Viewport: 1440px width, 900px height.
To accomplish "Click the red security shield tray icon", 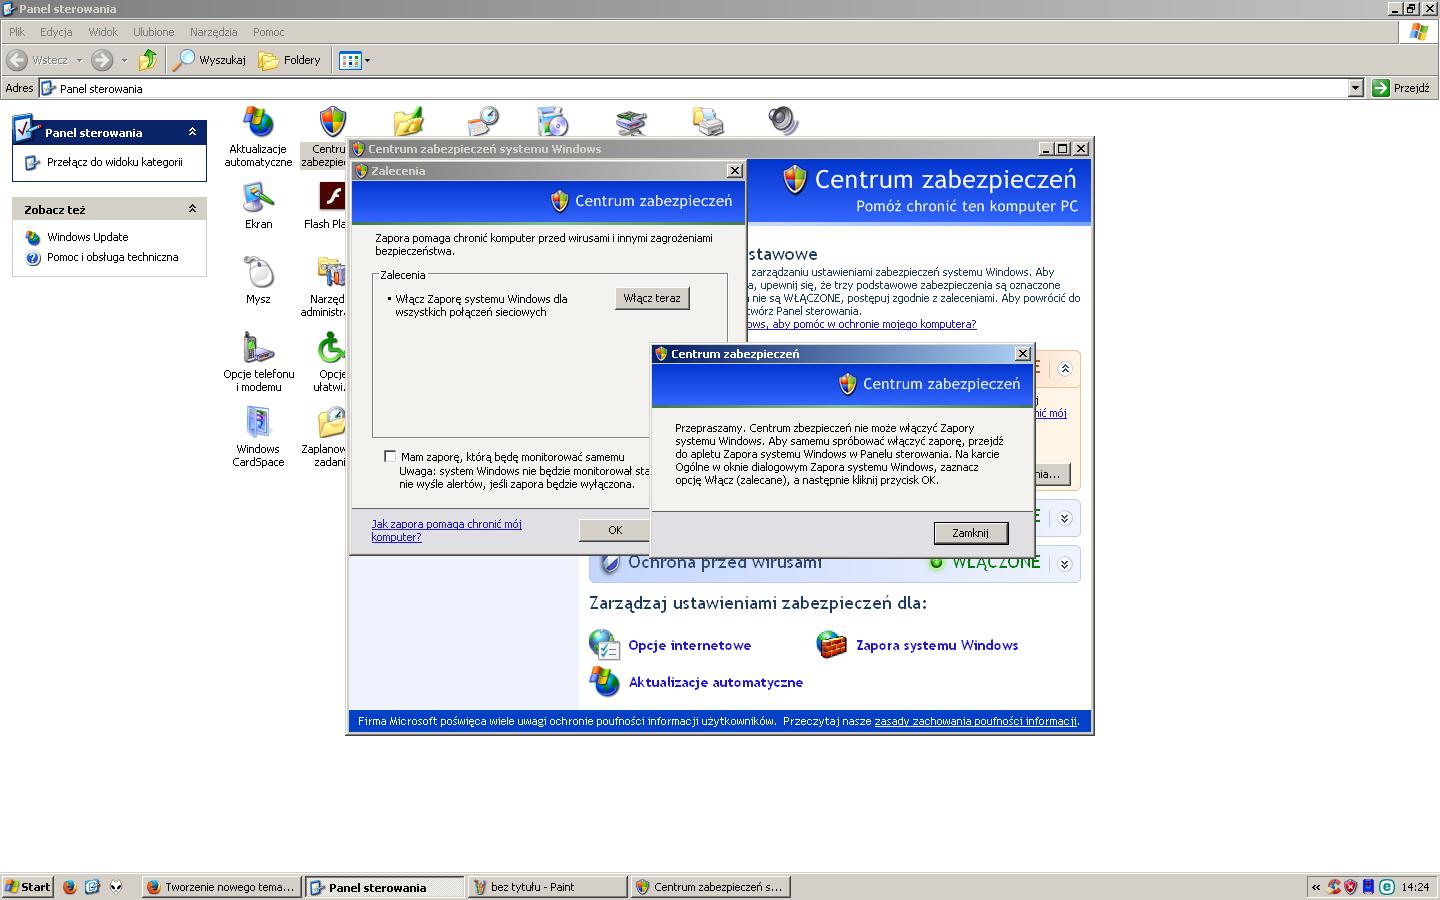I will (1351, 887).
